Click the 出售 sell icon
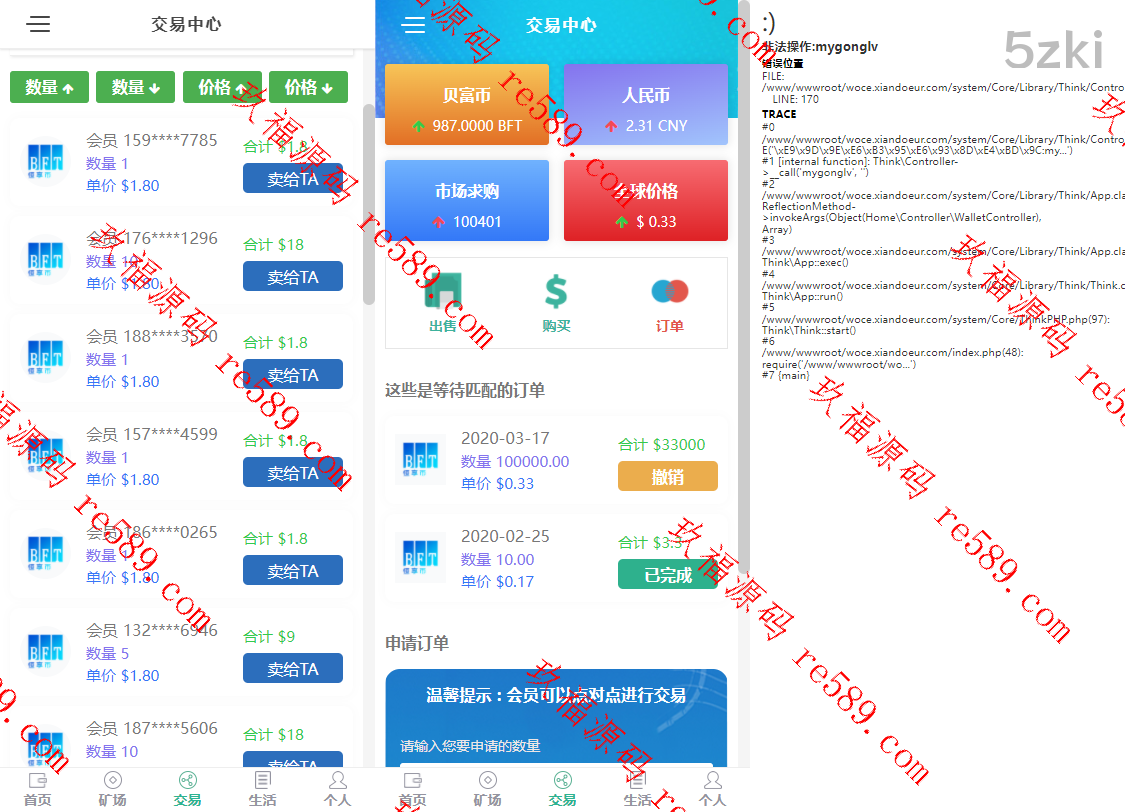Image resolution: width=1125 pixels, height=812 pixels. (443, 293)
